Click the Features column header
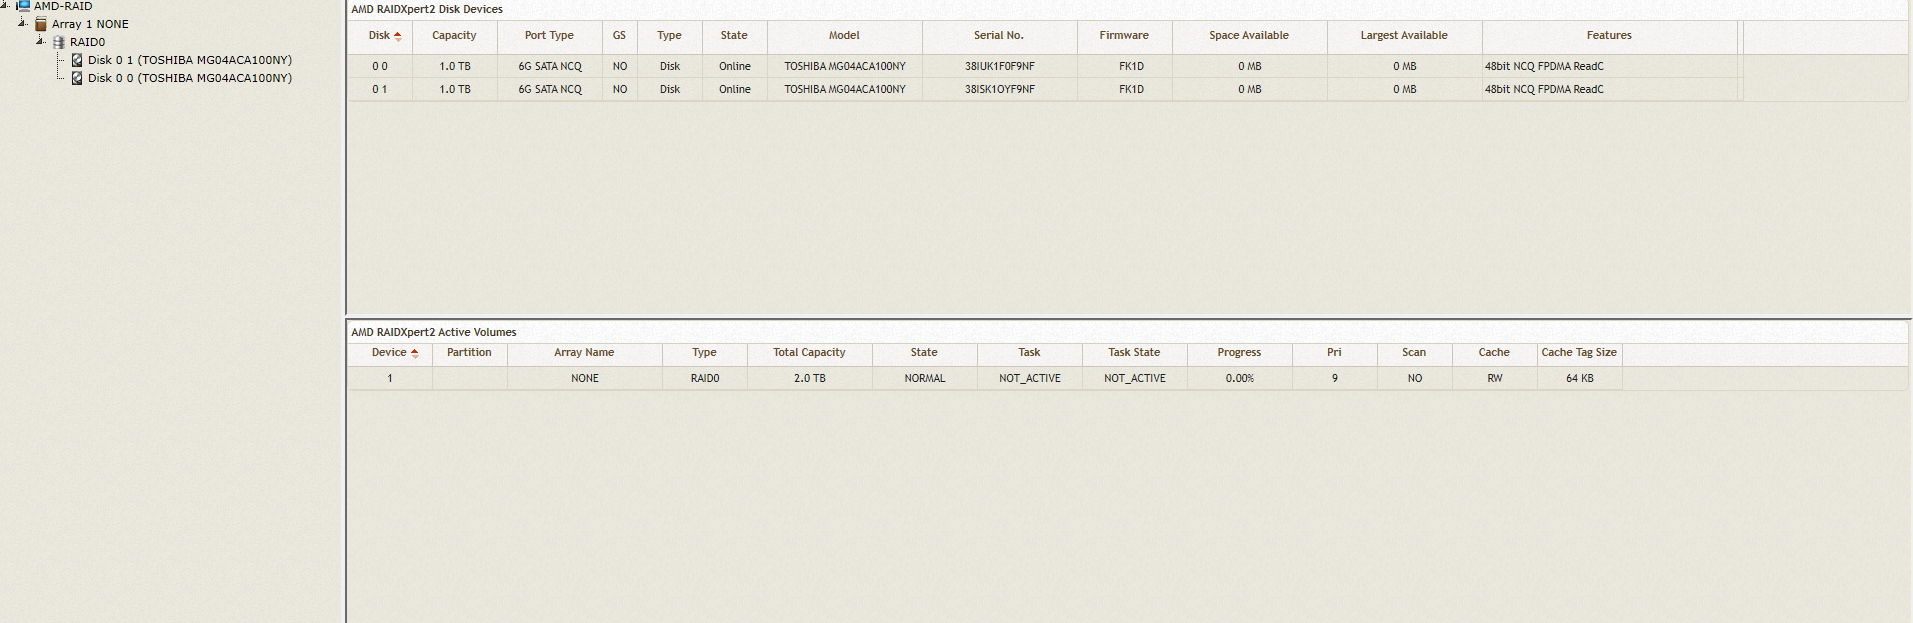The width and height of the screenshot is (1913, 623). (1609, 36)
